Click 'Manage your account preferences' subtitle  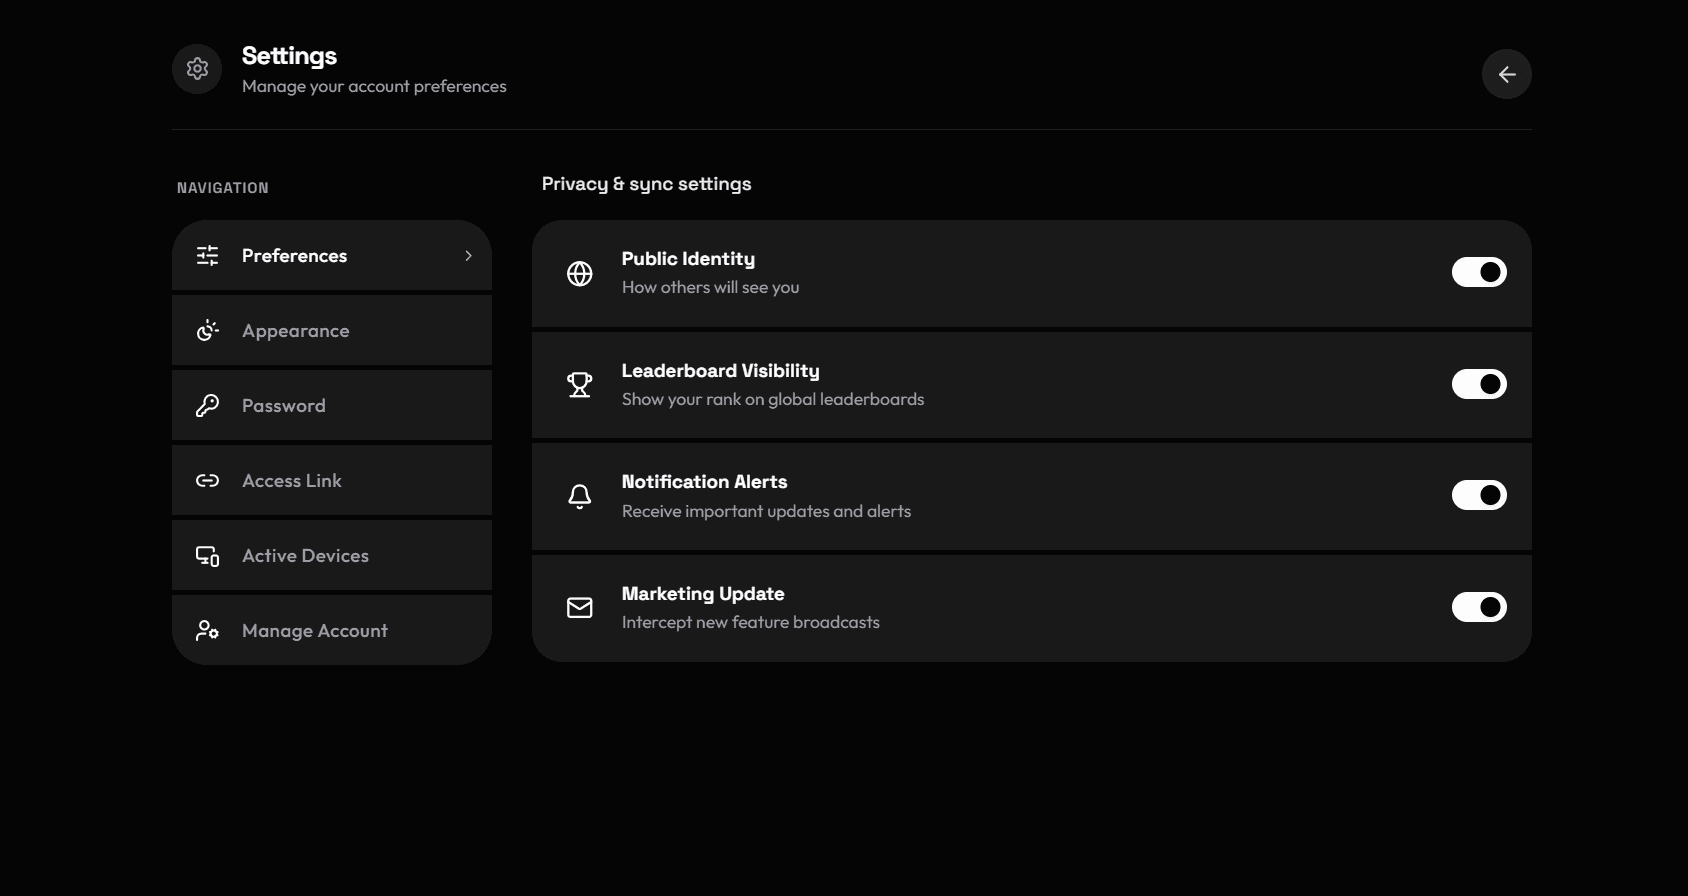point(374,87)
